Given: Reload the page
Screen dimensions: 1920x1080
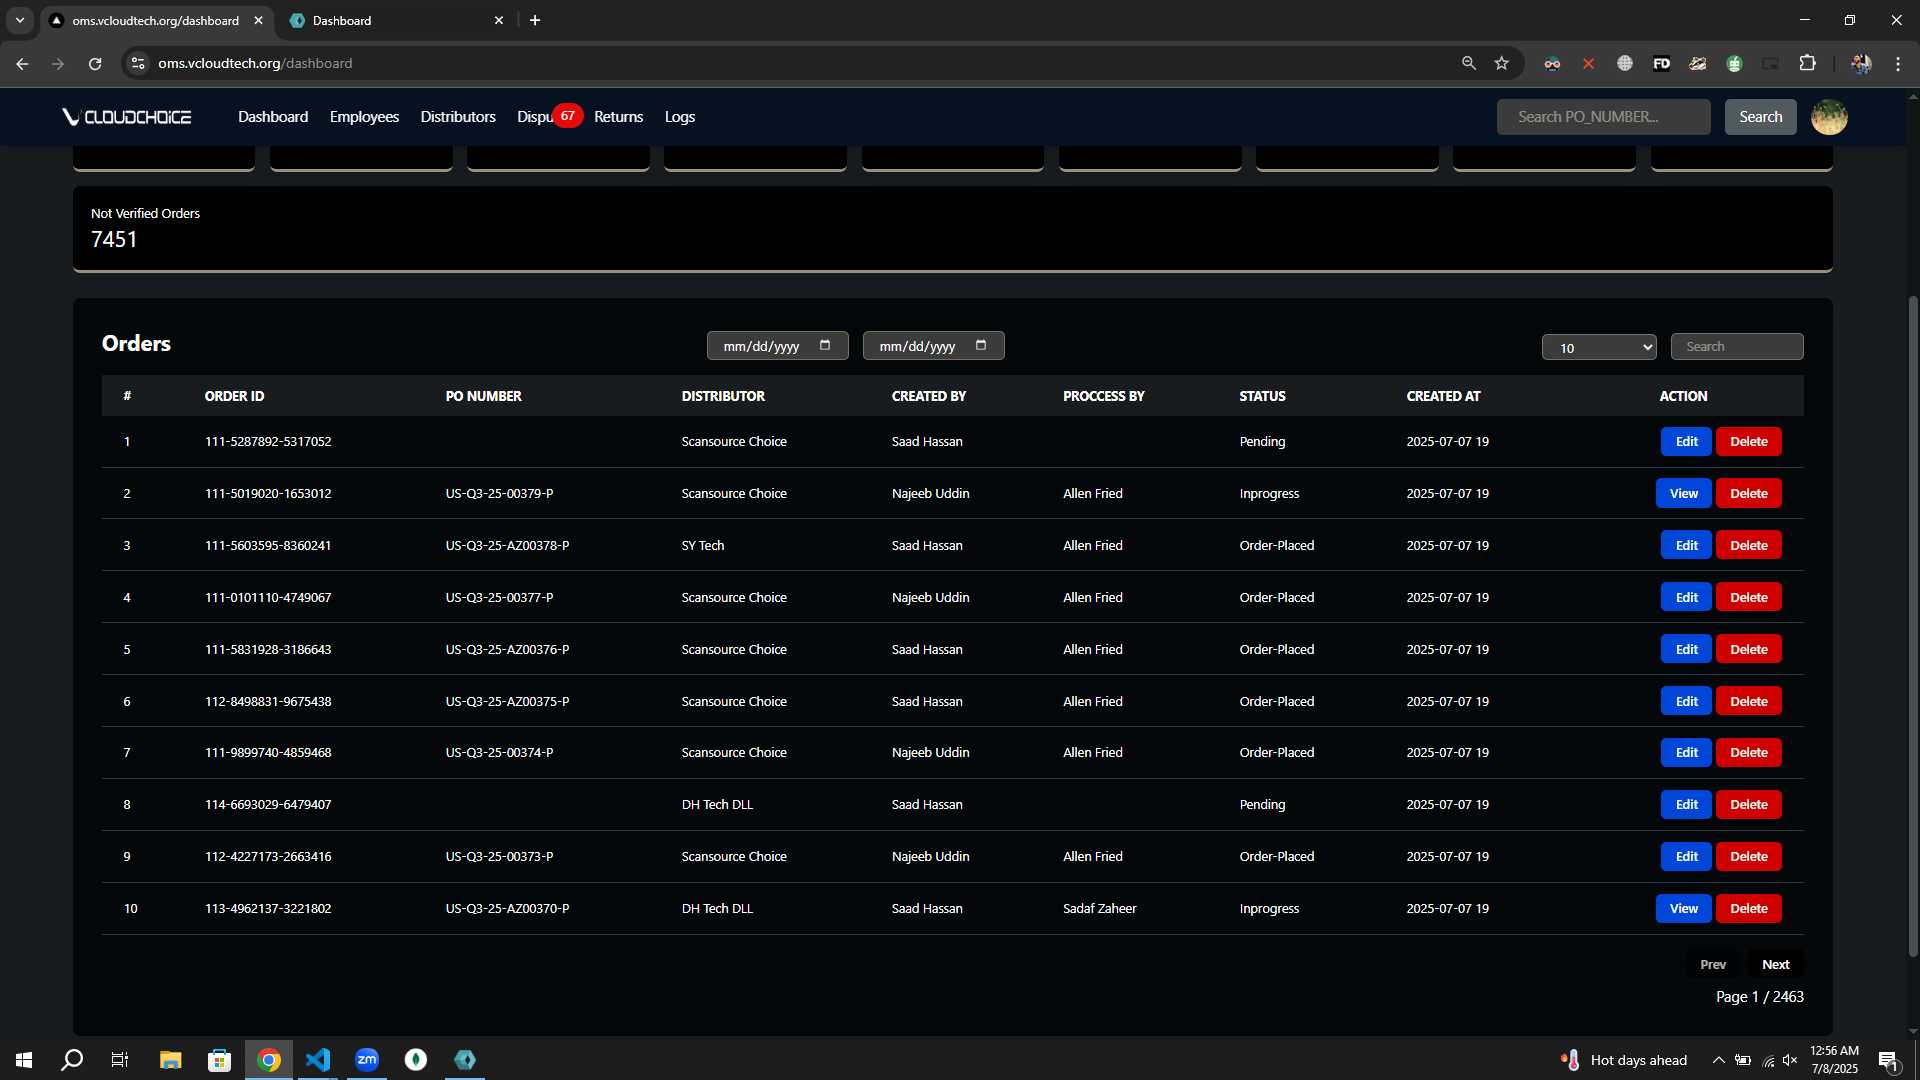Looking at the screenshot, I should 95,63.
